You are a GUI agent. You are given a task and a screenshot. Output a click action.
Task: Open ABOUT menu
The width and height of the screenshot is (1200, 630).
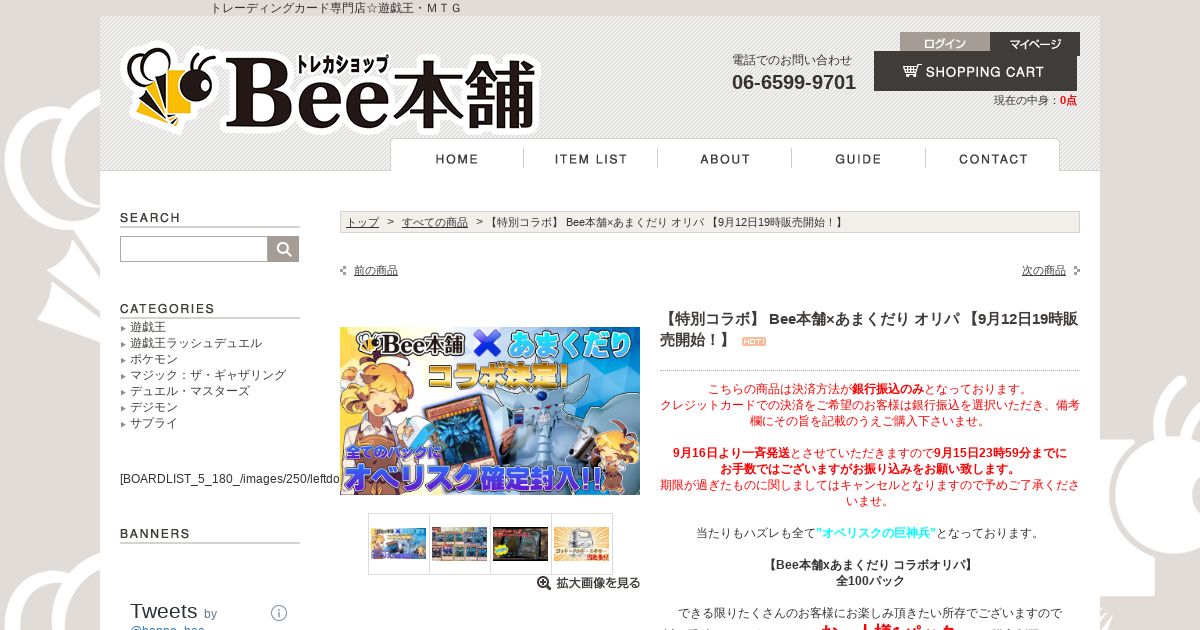click(x=725, y=158)
